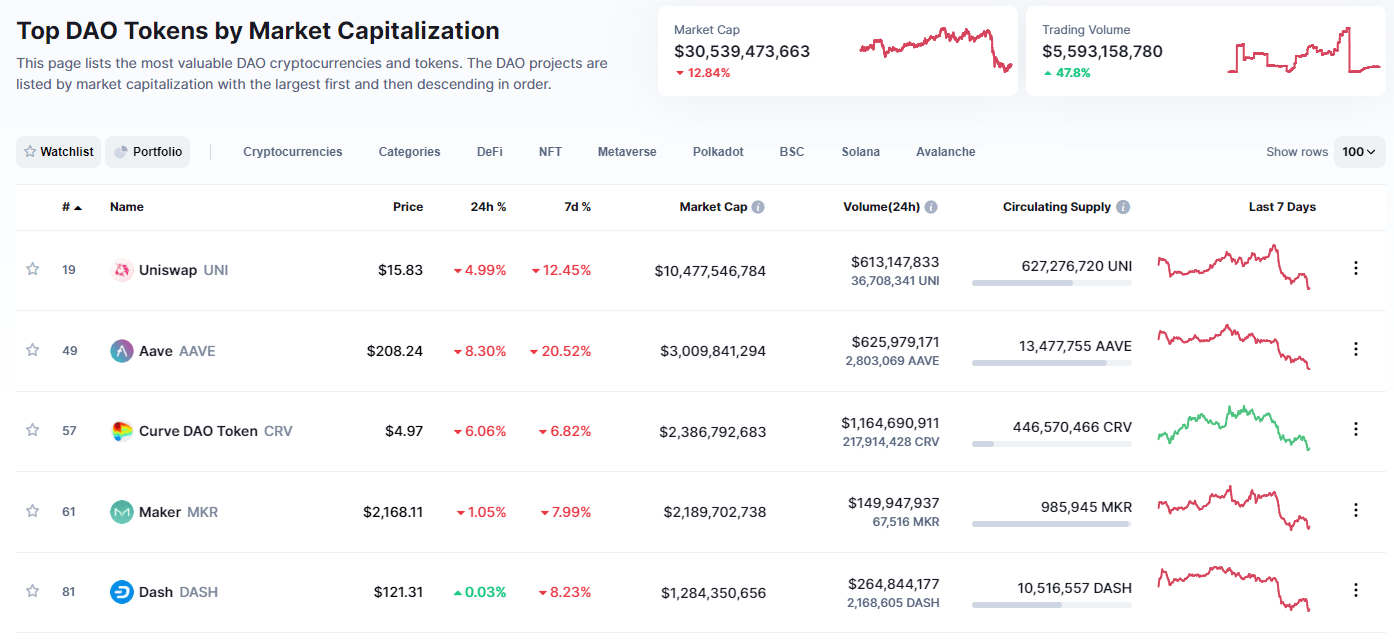1394x641 pixels.
Task: Sort table by 7d % column
Action: coord(576,207)
